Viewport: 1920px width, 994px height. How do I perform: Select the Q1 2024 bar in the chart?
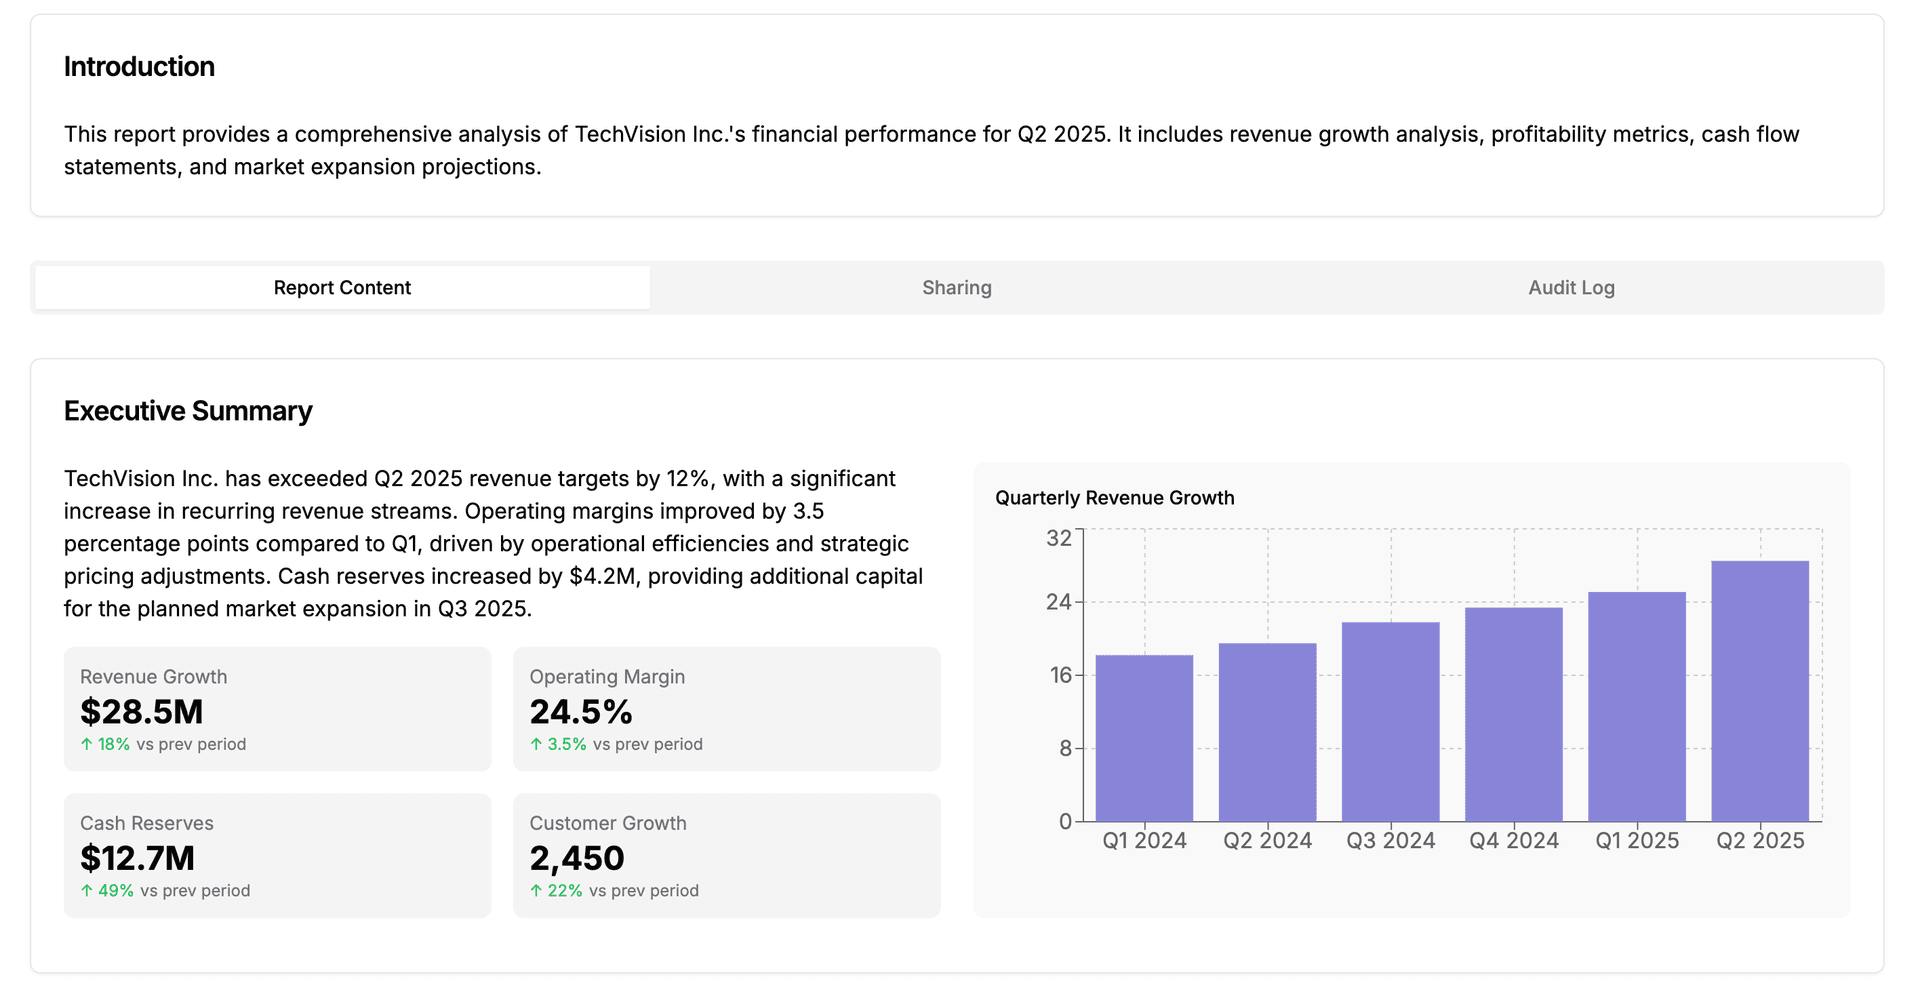pyautogui.click(x=1144, y=738)
